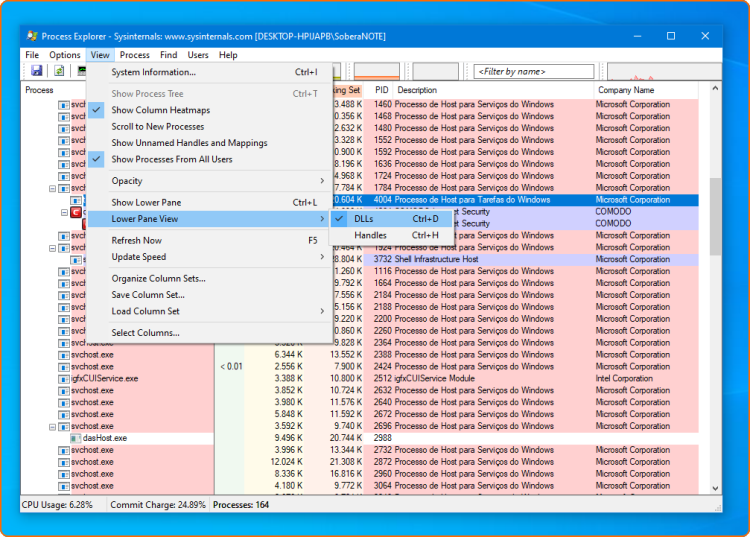The image size is (750, 537).
Task: Click the icon of Shell Infrastructure Host row
Action: click(76, 259)
